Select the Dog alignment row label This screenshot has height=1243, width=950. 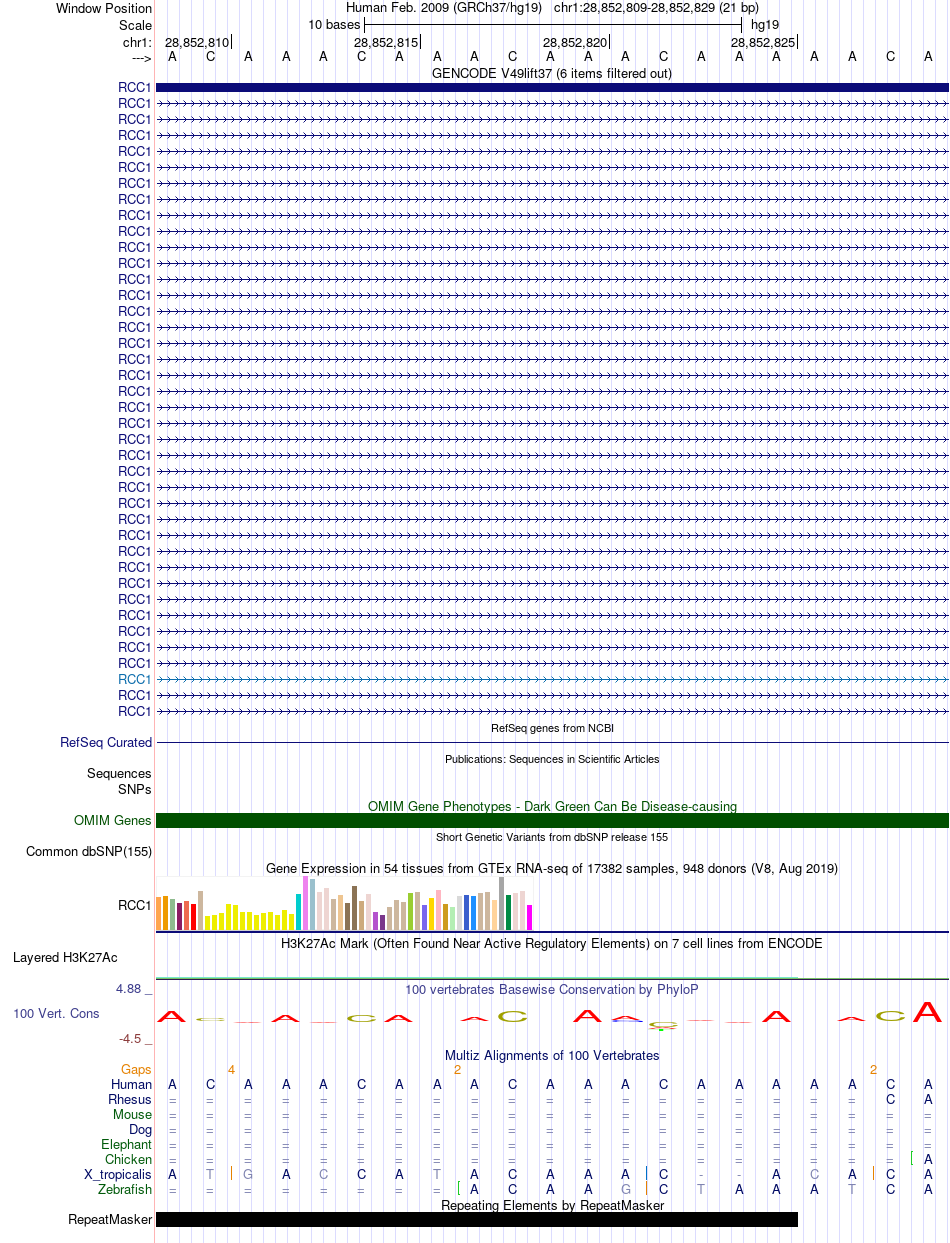click(x=141, y=1130)
